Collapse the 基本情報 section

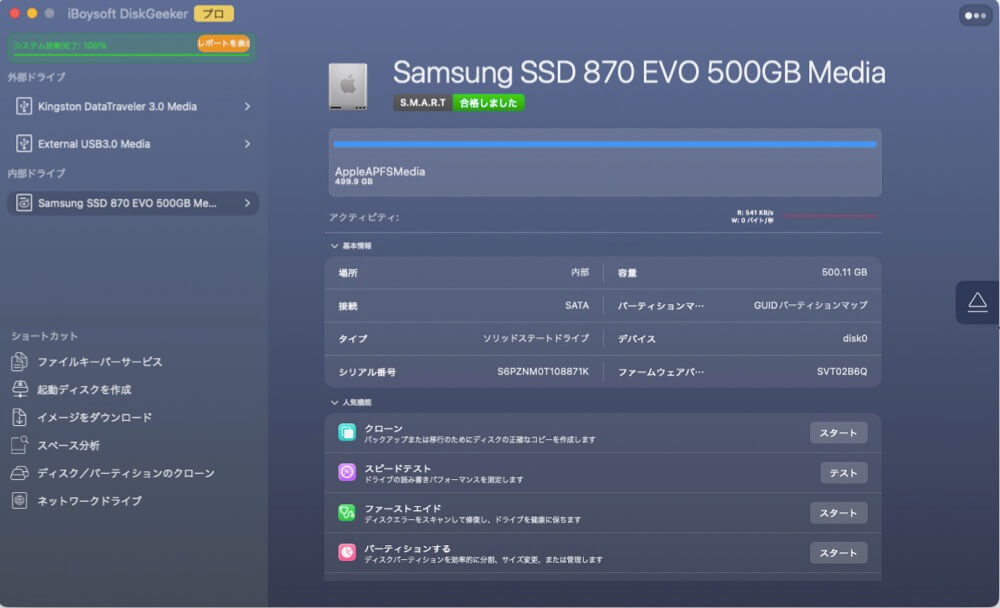tap(334, 246)
